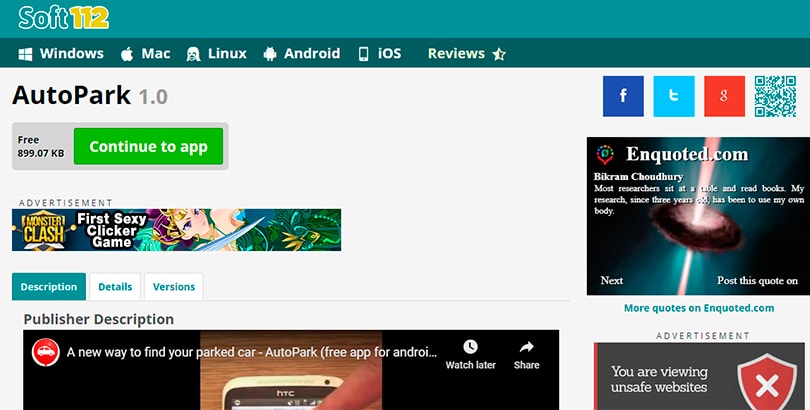Image resolution: width=810 pixels, height=410 pixels.
Task: Click the Enquoted.com logo icon
Action: click(605, 154)
